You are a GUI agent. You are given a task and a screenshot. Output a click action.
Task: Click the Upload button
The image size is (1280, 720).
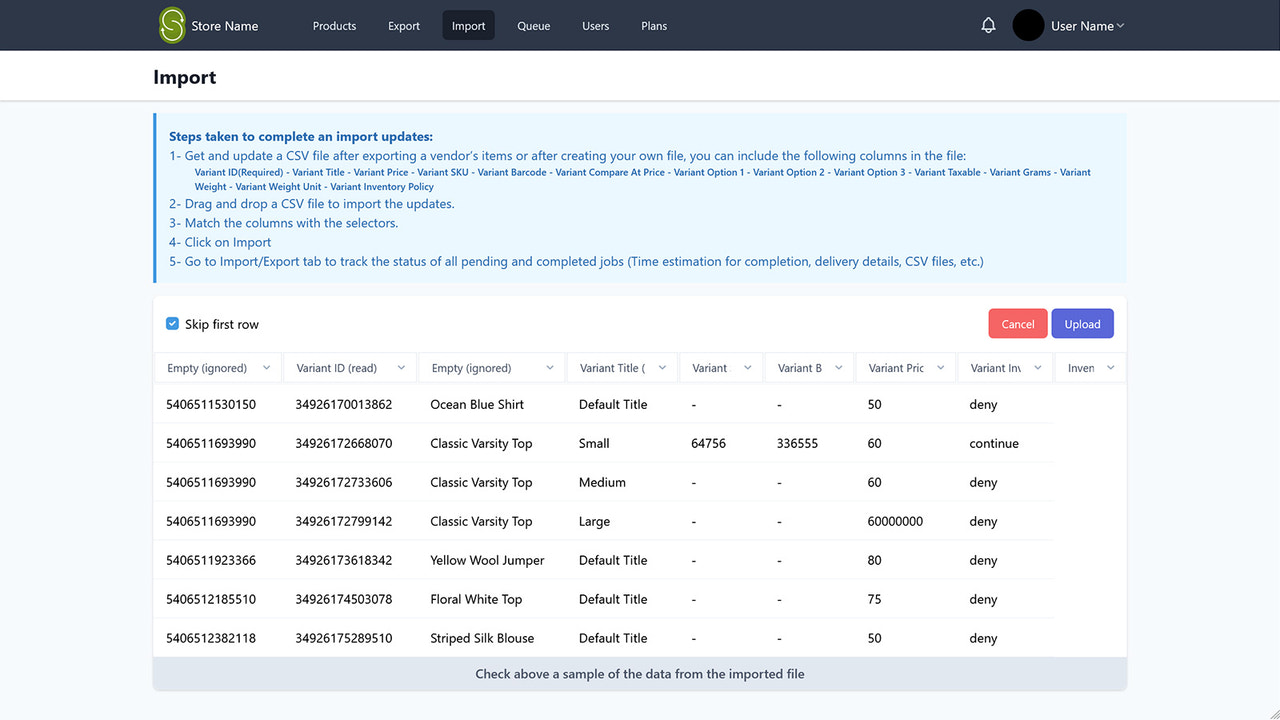pos(1082,323)
